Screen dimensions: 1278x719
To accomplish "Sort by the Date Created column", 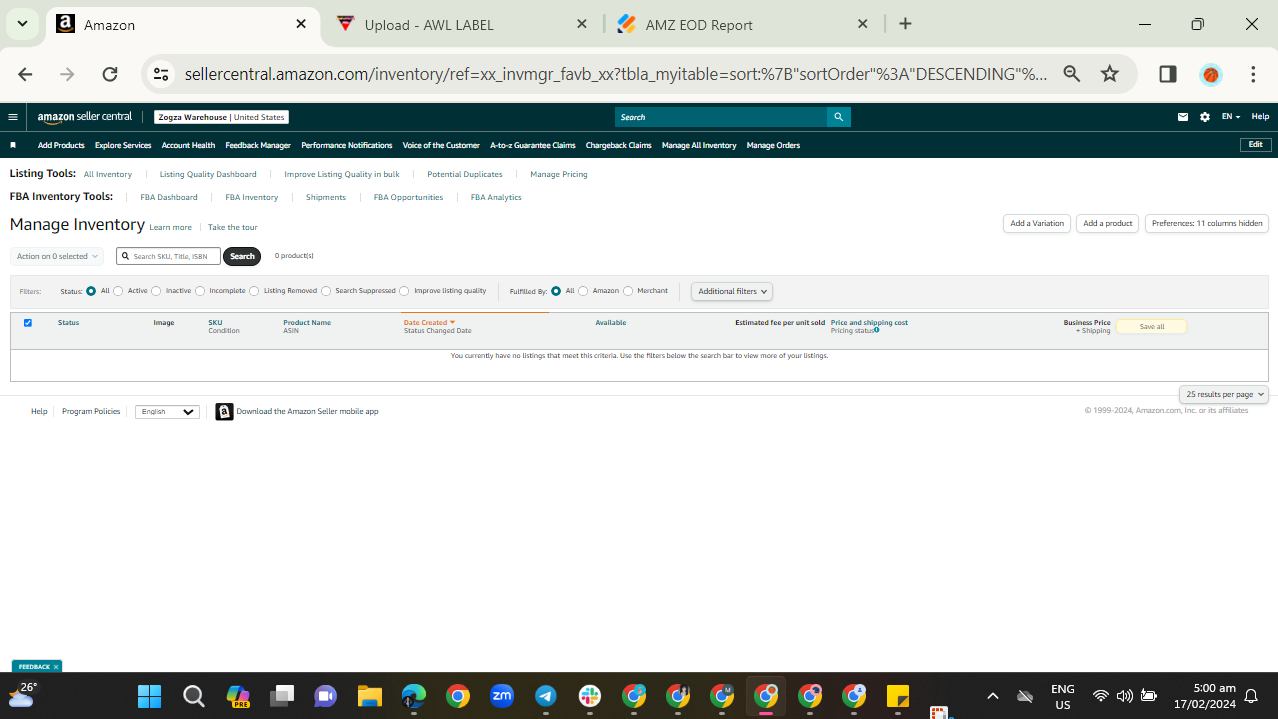I will tap(429, 322).
